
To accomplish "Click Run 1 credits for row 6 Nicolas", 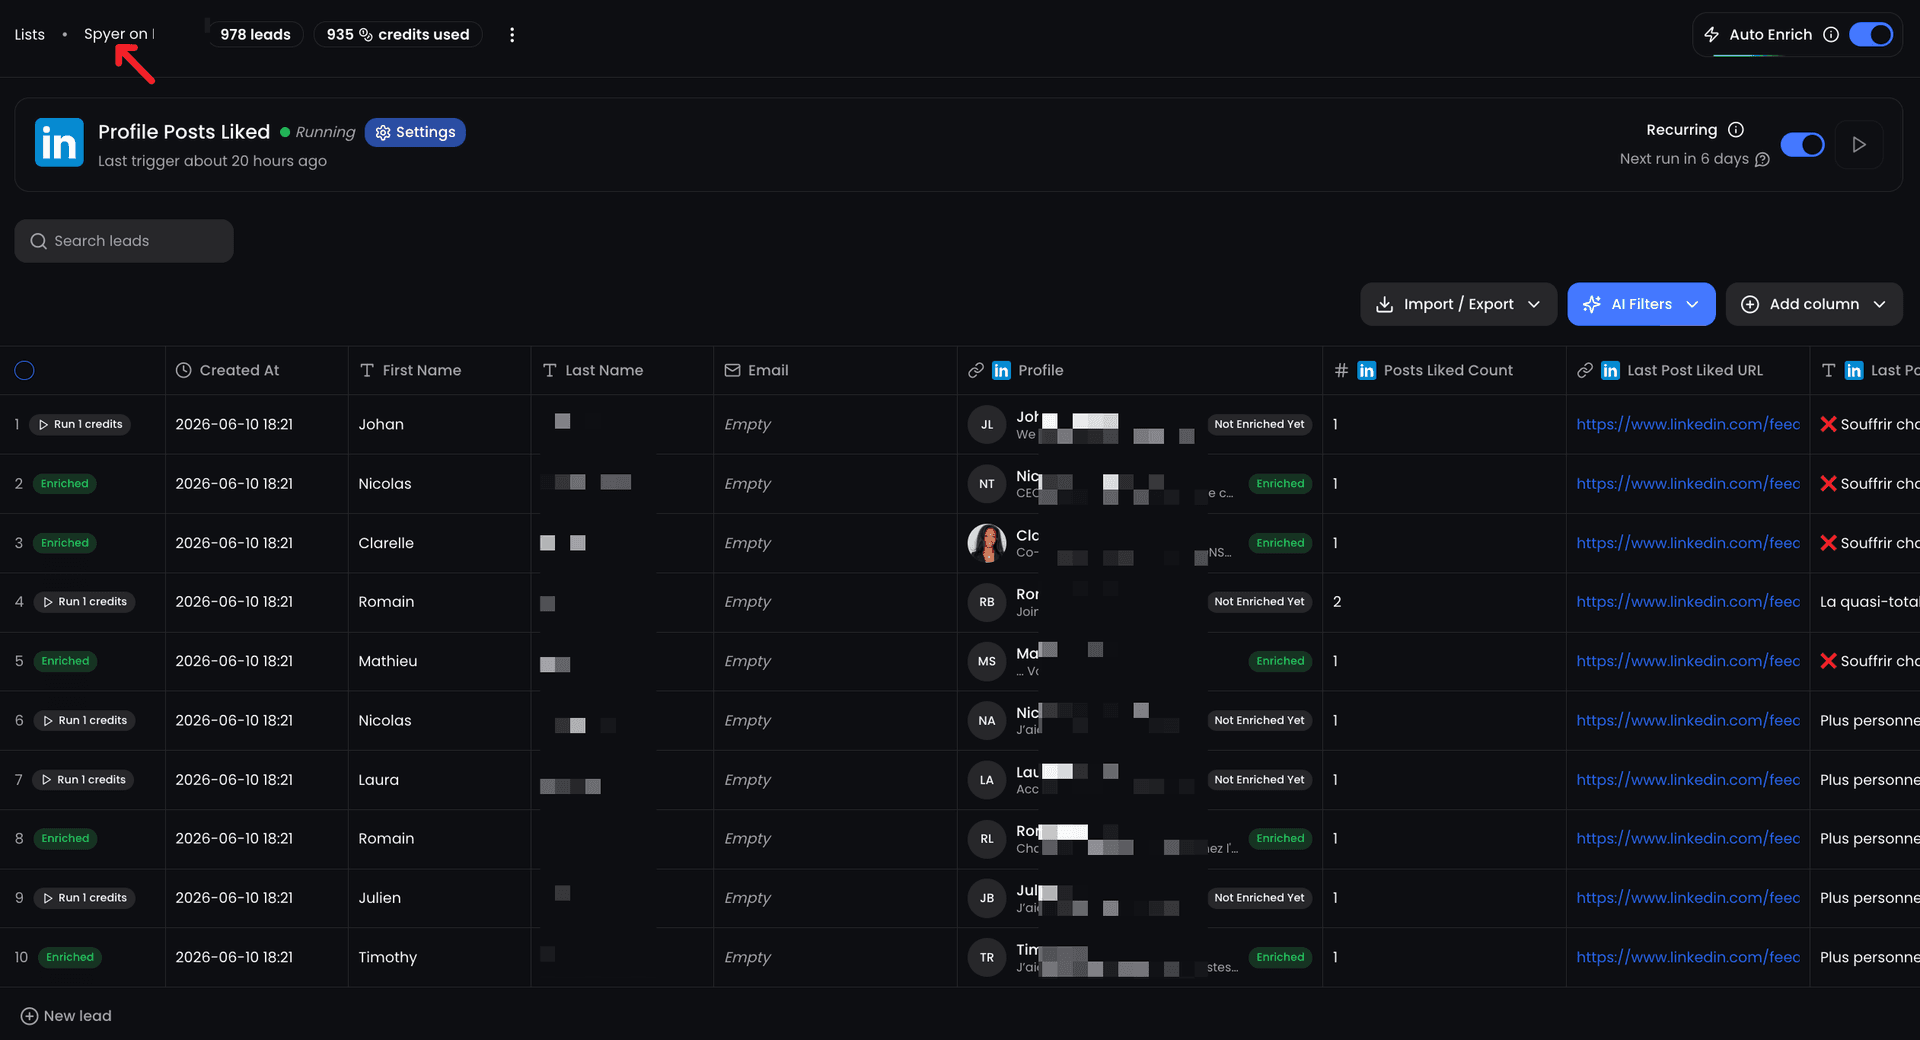I will coord(84,721).
